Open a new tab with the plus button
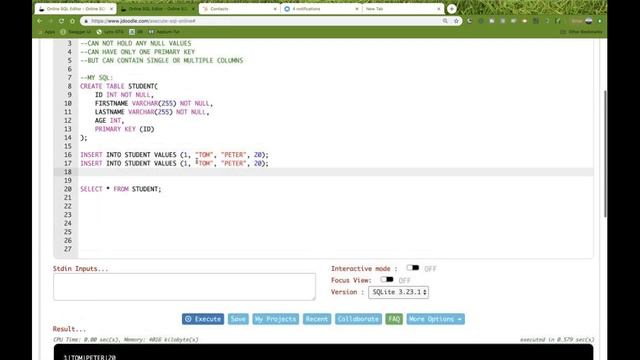This screenshot has height=360, width=640. (x=451, y=9)
